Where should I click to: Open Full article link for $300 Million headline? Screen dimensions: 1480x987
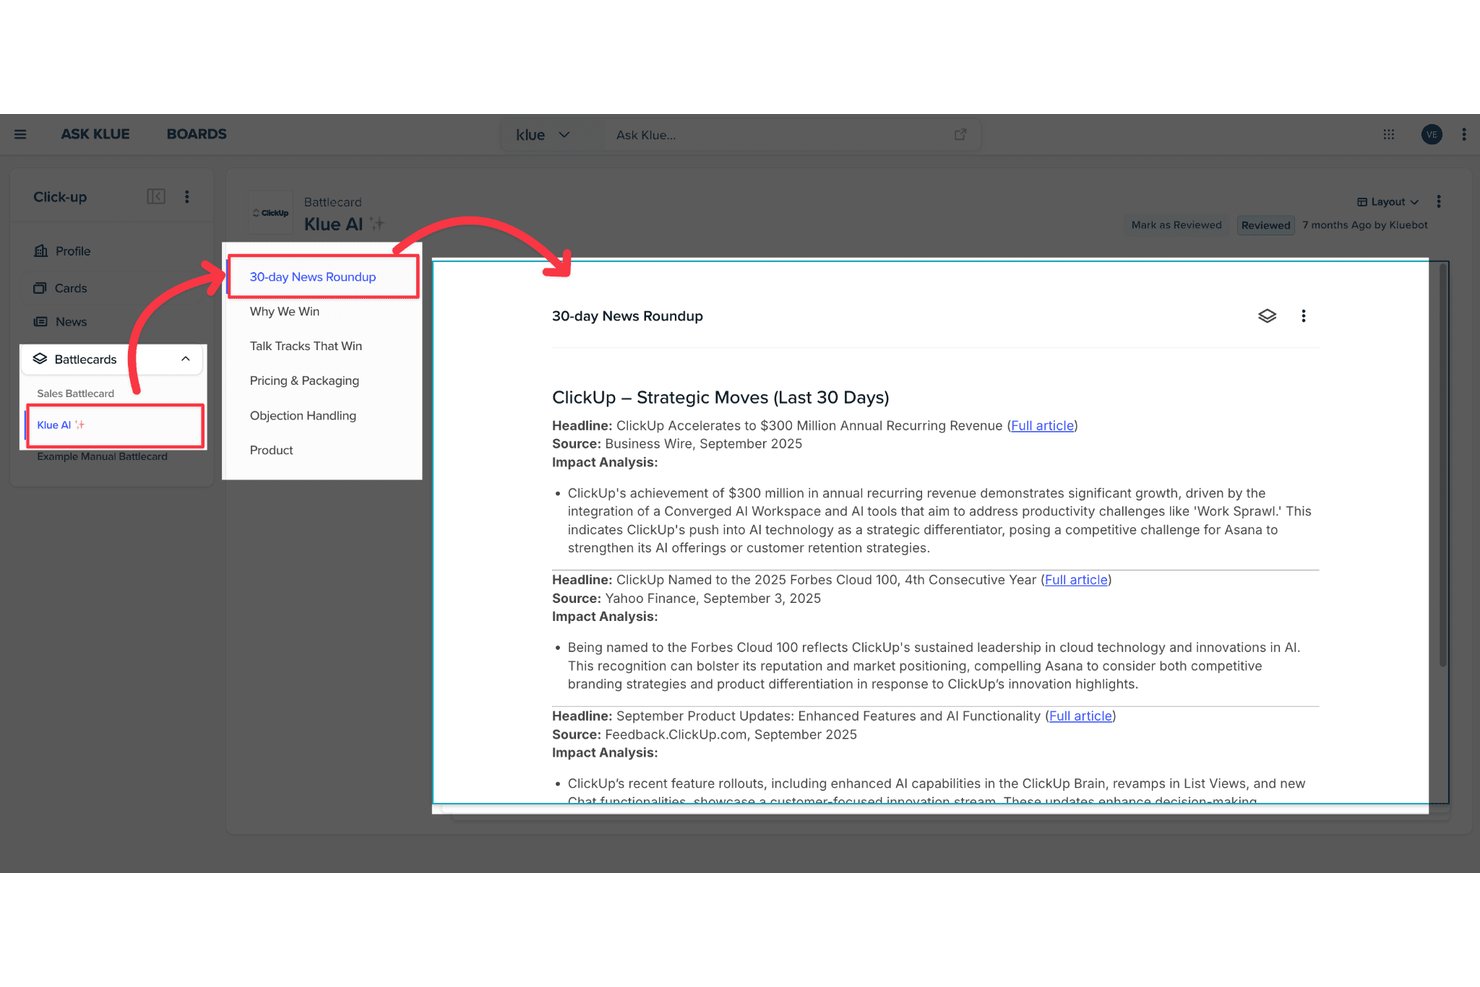[x=1042, y=426]
